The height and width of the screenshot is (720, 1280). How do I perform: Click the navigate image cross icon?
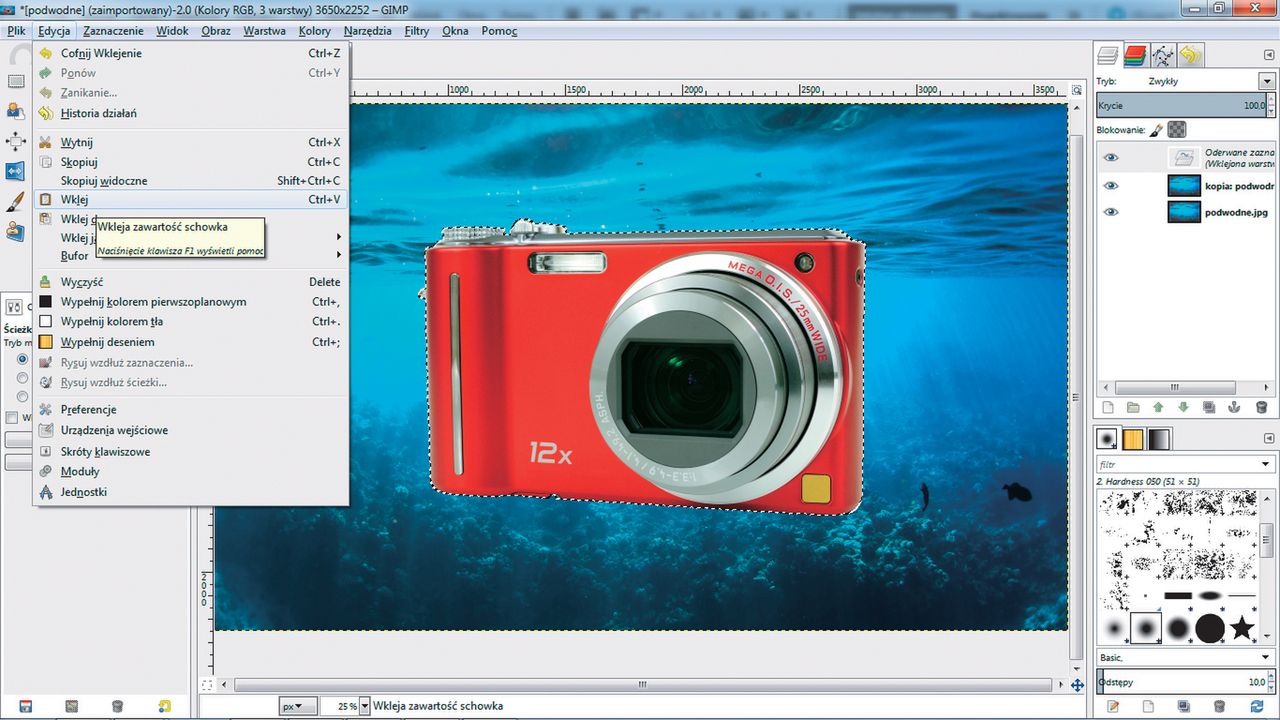pyautogui.click(x=1077, y=685)
